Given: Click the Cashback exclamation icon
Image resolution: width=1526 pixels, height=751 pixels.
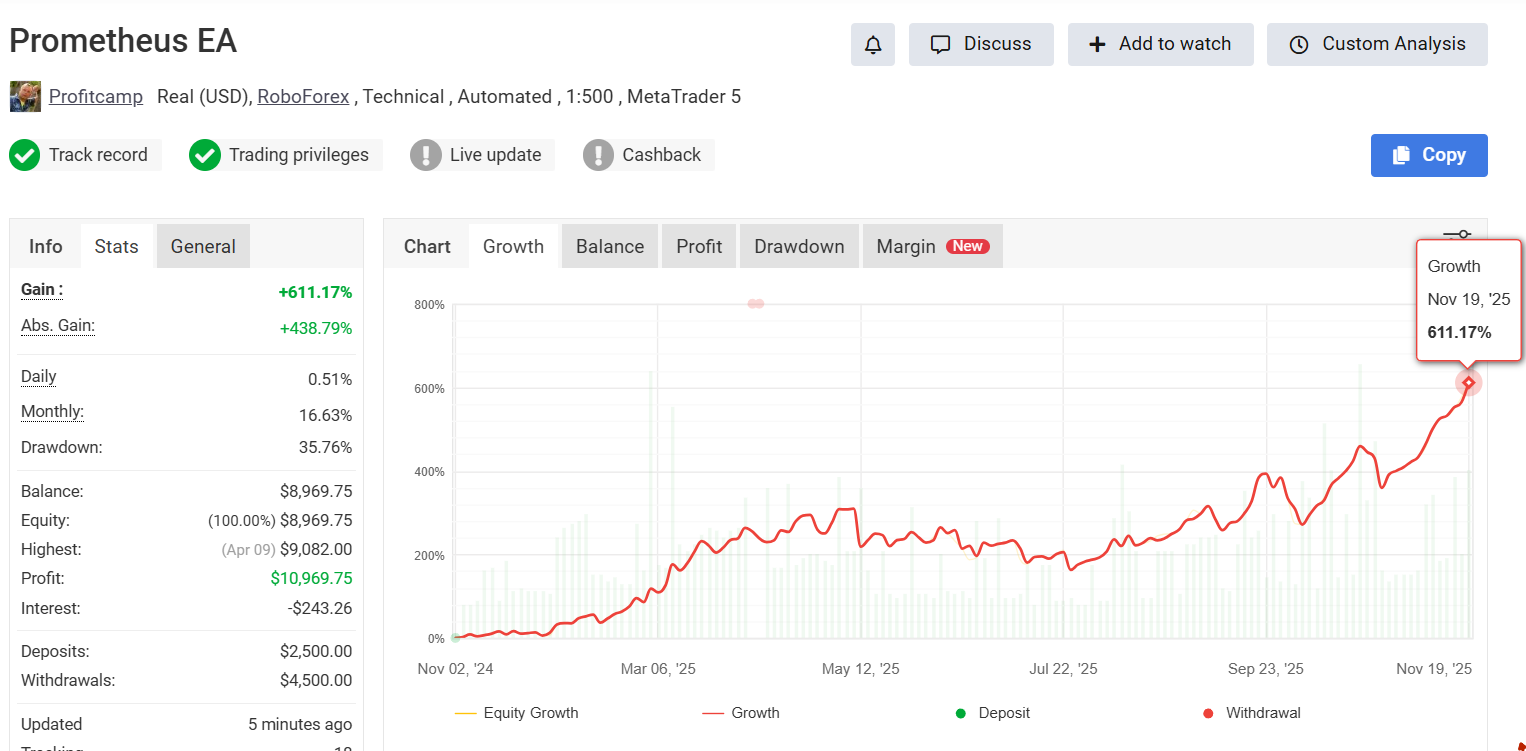Looking at the screenshot, I should coord(598,155).
